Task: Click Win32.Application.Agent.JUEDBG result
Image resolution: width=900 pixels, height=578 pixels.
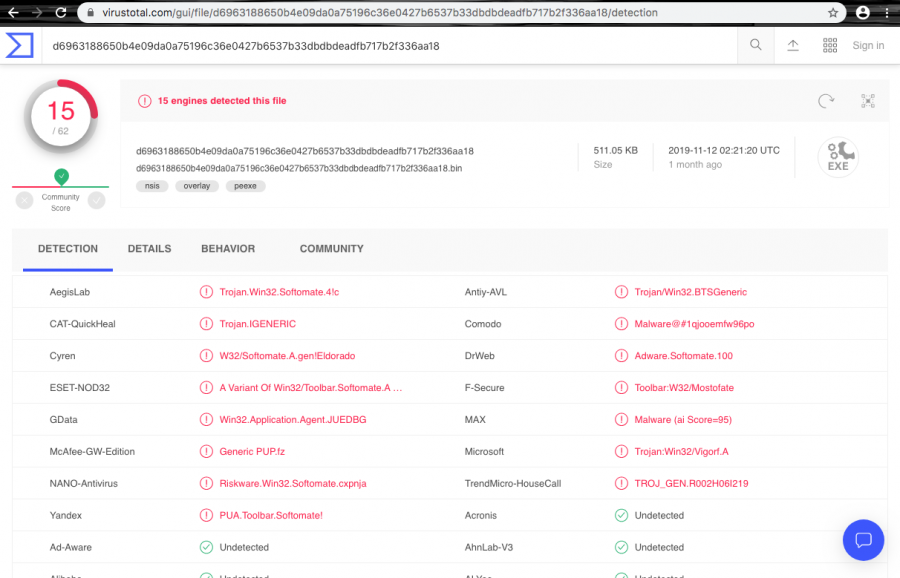Action: tap(293, 420)
